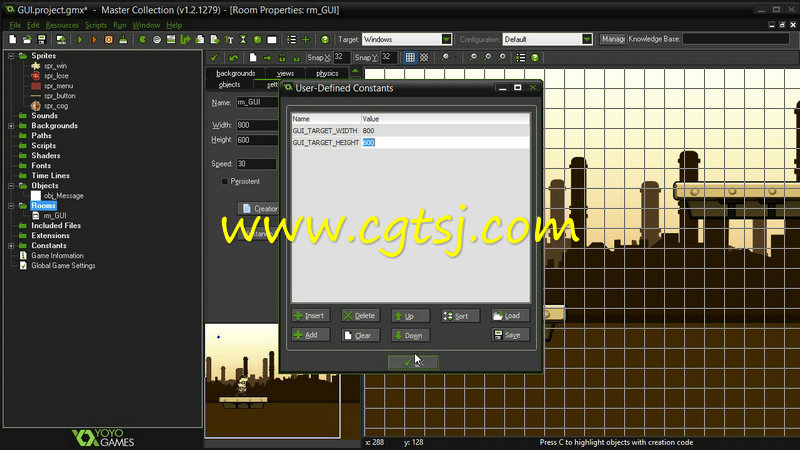The height and width of the screenshot is (450, 800).
Task: Open an existing project
Action: pyautogui.click(x=27, y=39)
